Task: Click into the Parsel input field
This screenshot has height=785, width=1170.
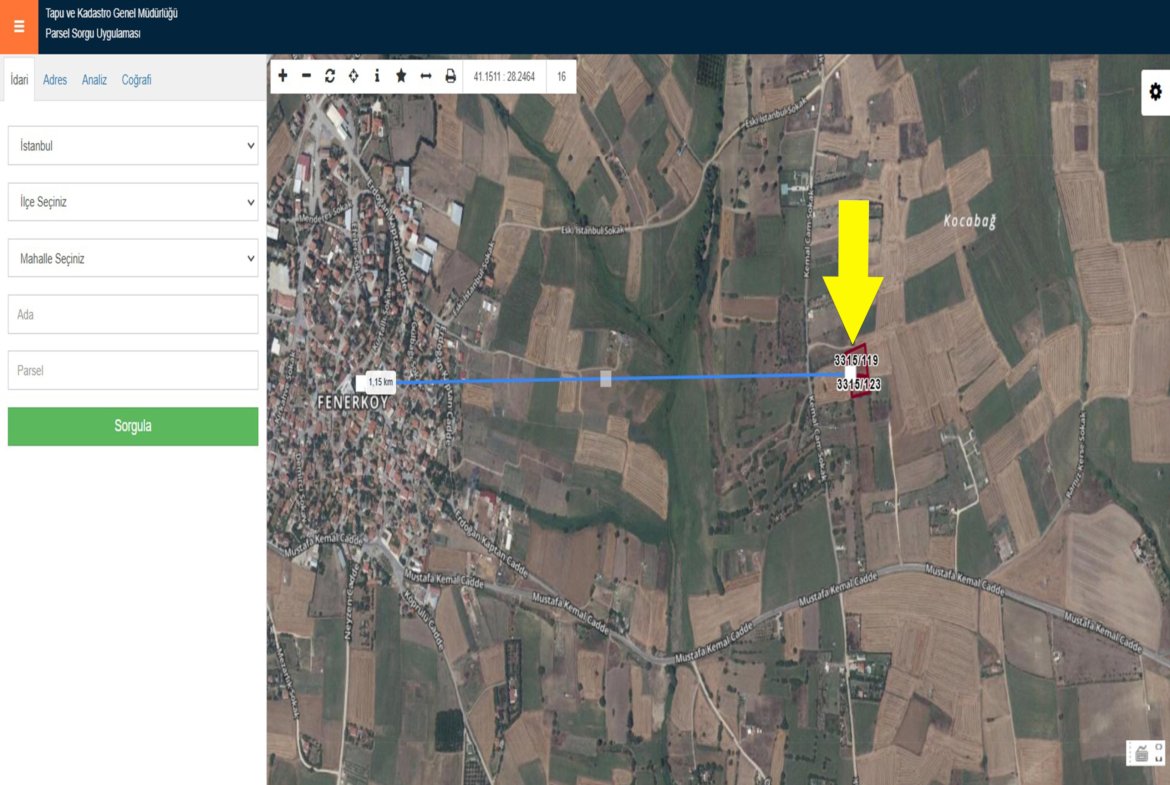Action: [133, 370]
